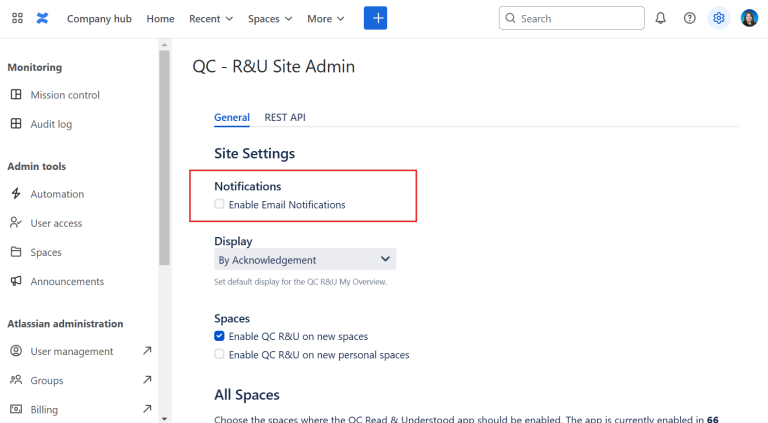This screenshot has height=423, width=768.
Task: Click the settings gear icon
Action: point(719,18)
